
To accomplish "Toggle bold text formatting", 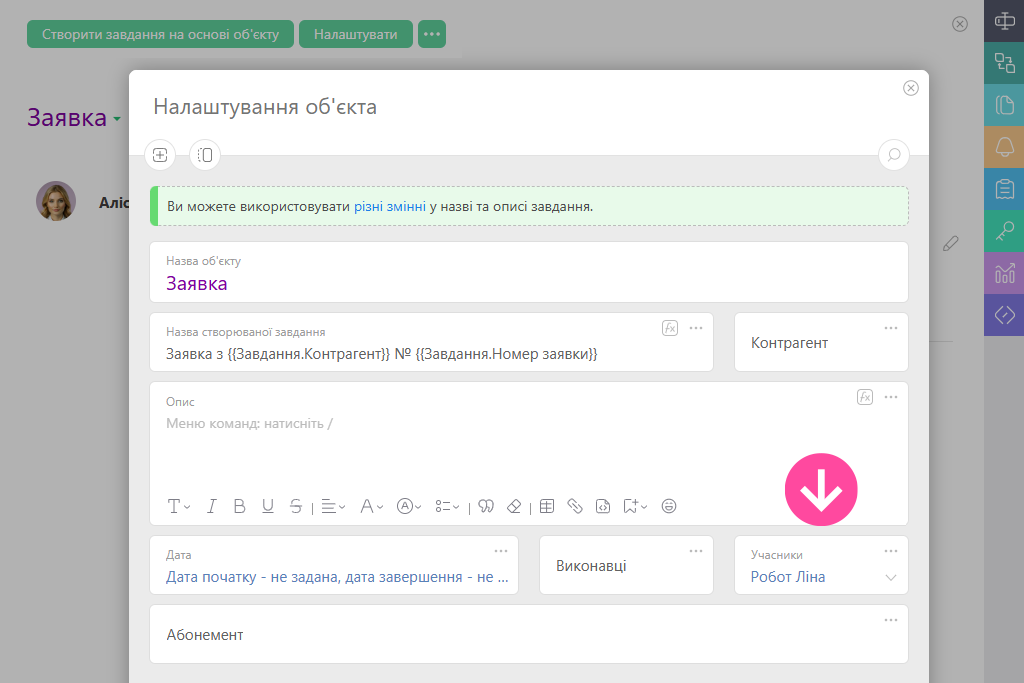I will [x=239, y=506].
